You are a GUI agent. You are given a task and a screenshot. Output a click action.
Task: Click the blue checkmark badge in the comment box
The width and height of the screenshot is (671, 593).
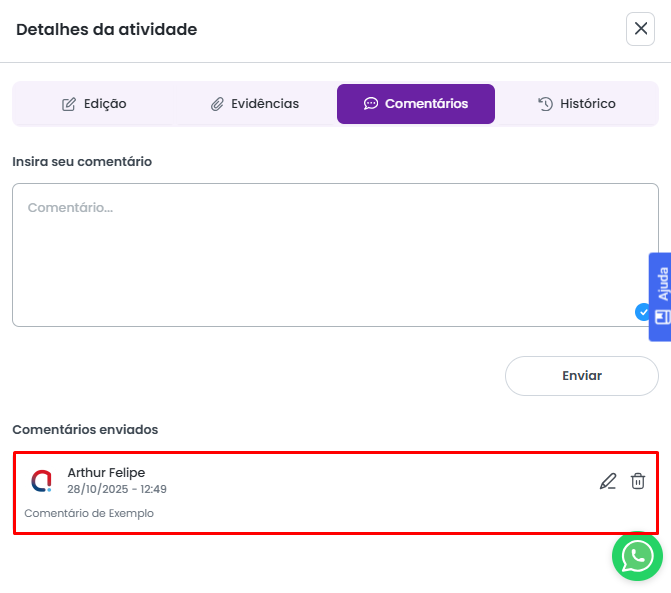pos(643,312)
